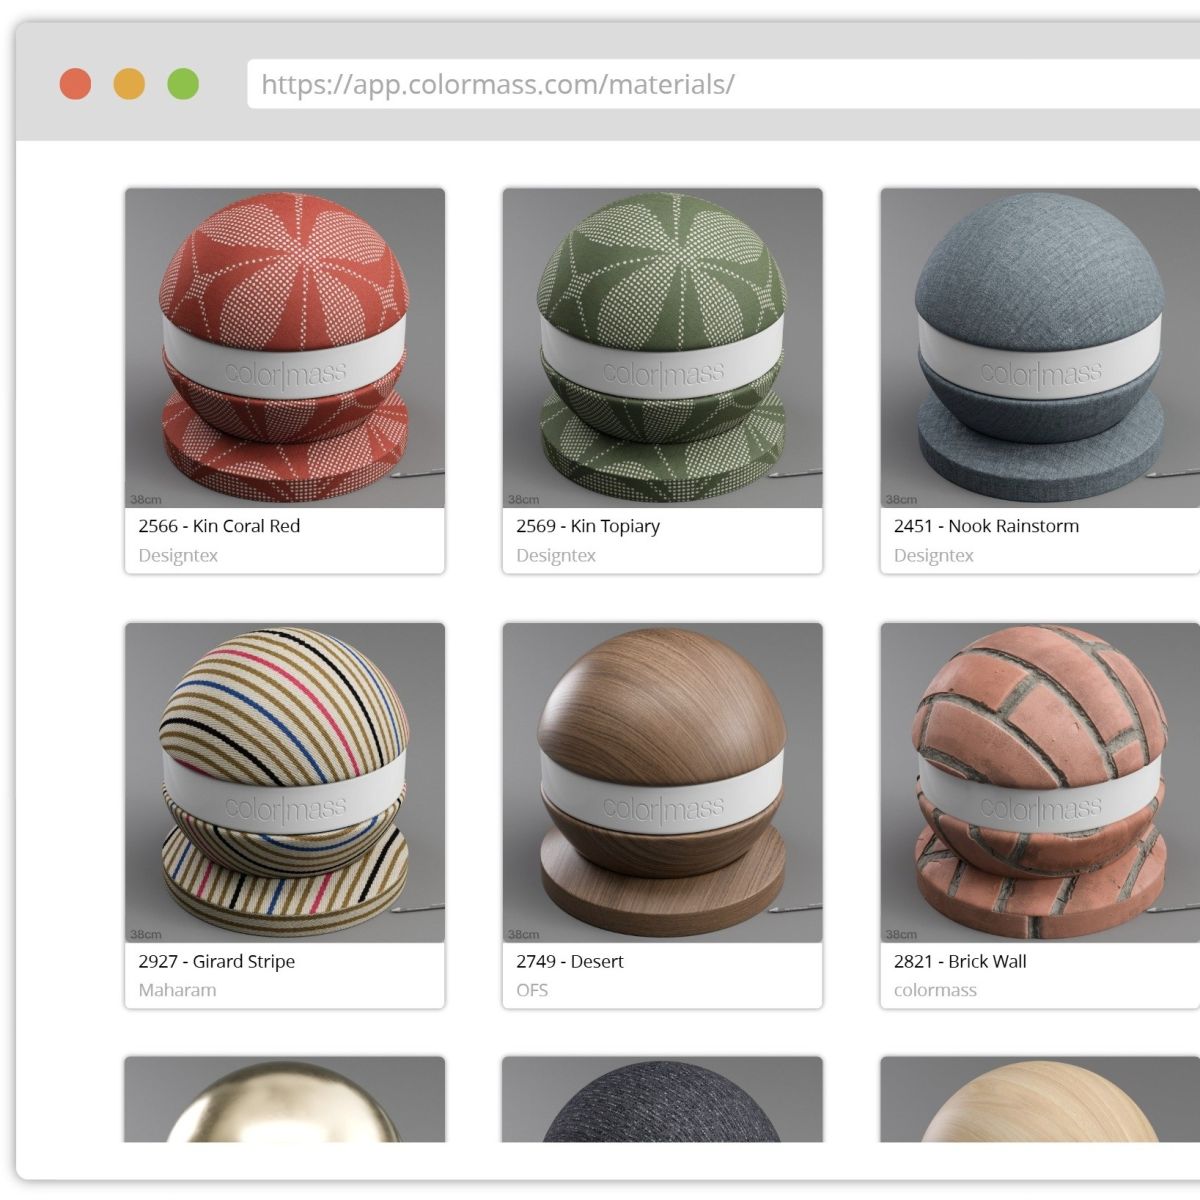The image size is (1200, 1200).
Task: Select the 2927 - Girard Stripe material preview
Action: click(283, 780)
